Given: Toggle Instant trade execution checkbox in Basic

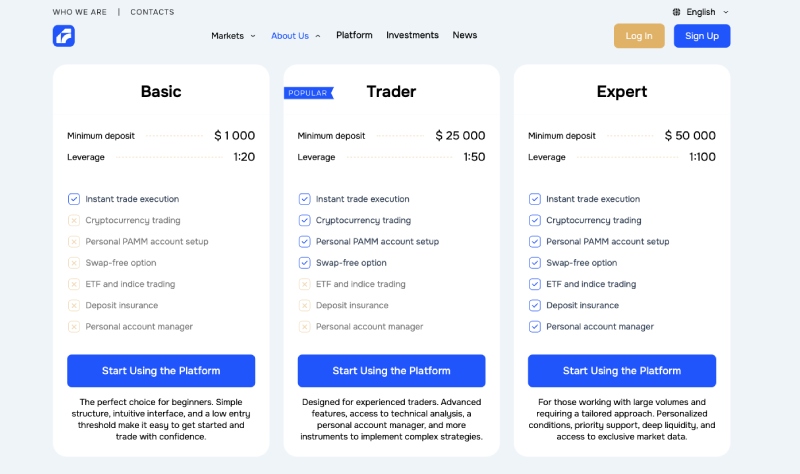Looking at the screenshot, I should (x=74, y=199).
